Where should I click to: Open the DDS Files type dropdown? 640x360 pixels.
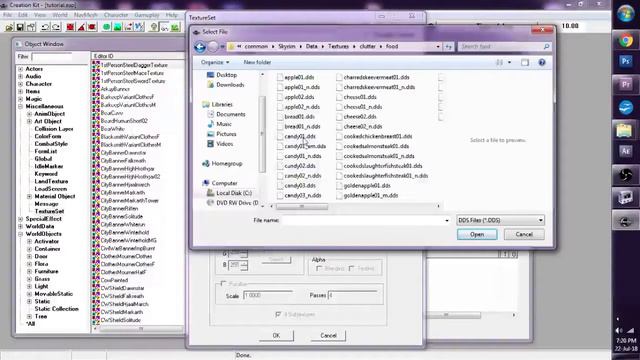[x=500, y=220]
